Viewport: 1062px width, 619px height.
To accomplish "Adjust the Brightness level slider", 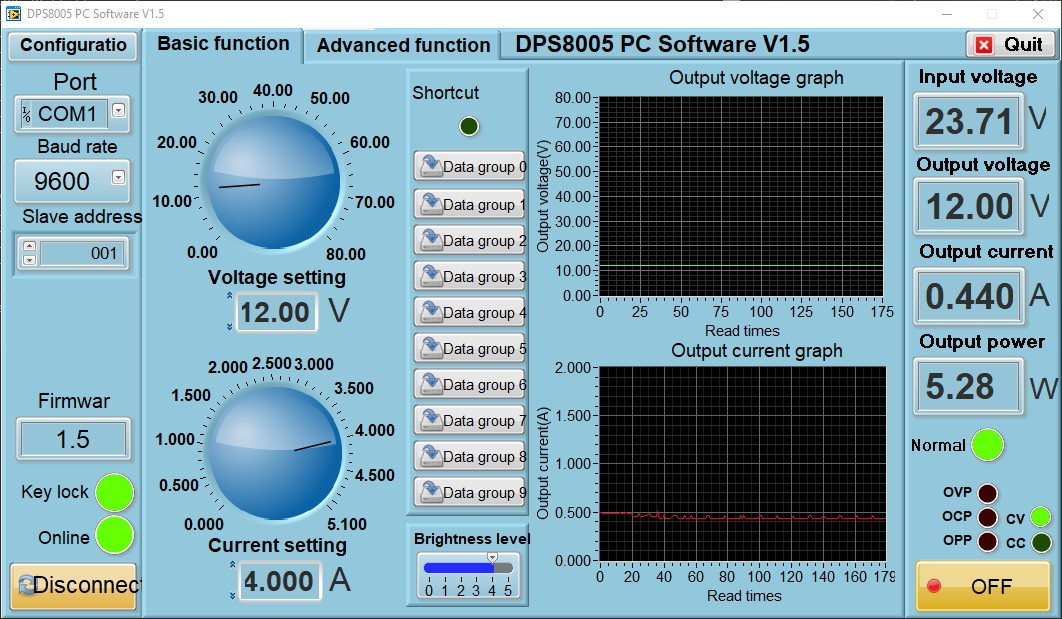I will (x=468, y=568).
